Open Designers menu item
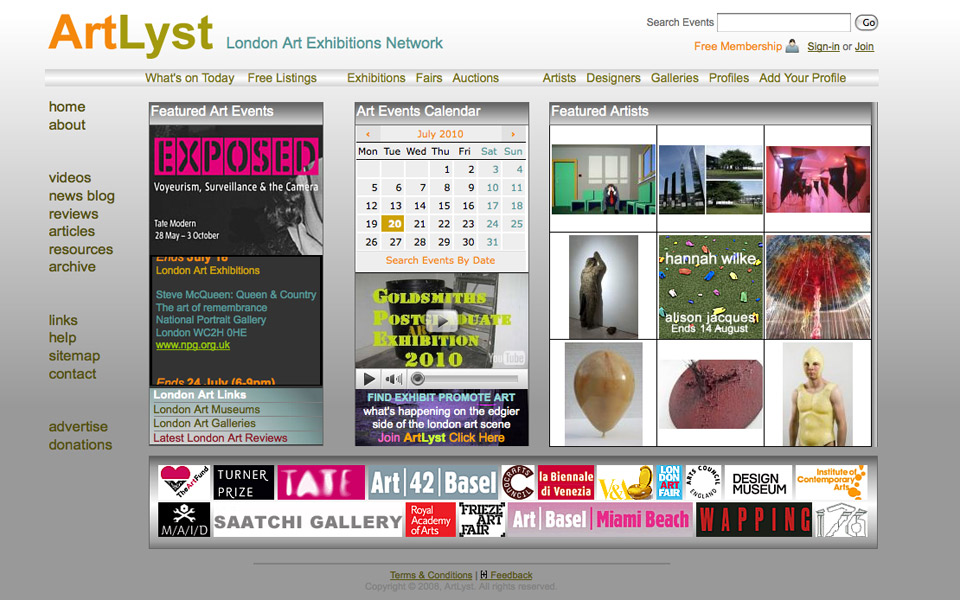This screenshot has width=960, height=600. 613,78
